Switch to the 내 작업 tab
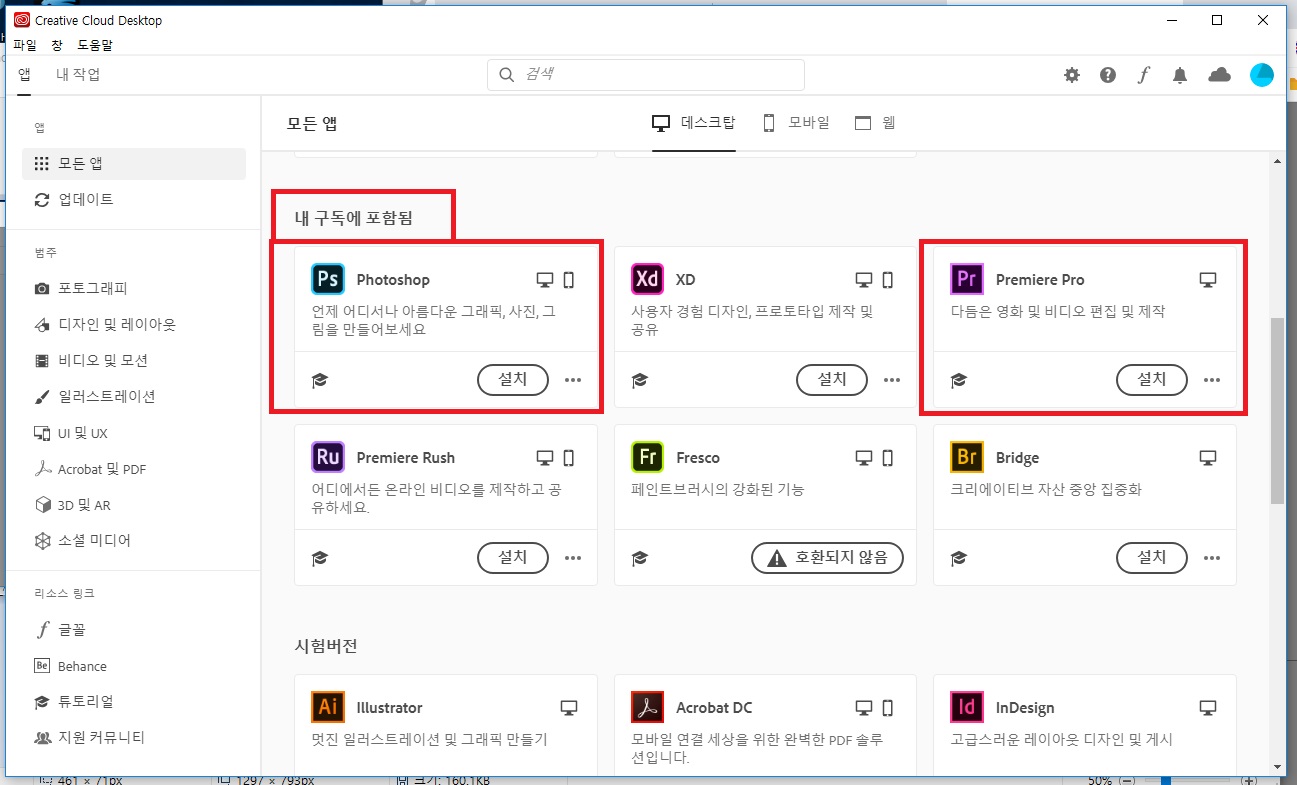The height and width of the screenshot is (785, 1297). point(78,75)
